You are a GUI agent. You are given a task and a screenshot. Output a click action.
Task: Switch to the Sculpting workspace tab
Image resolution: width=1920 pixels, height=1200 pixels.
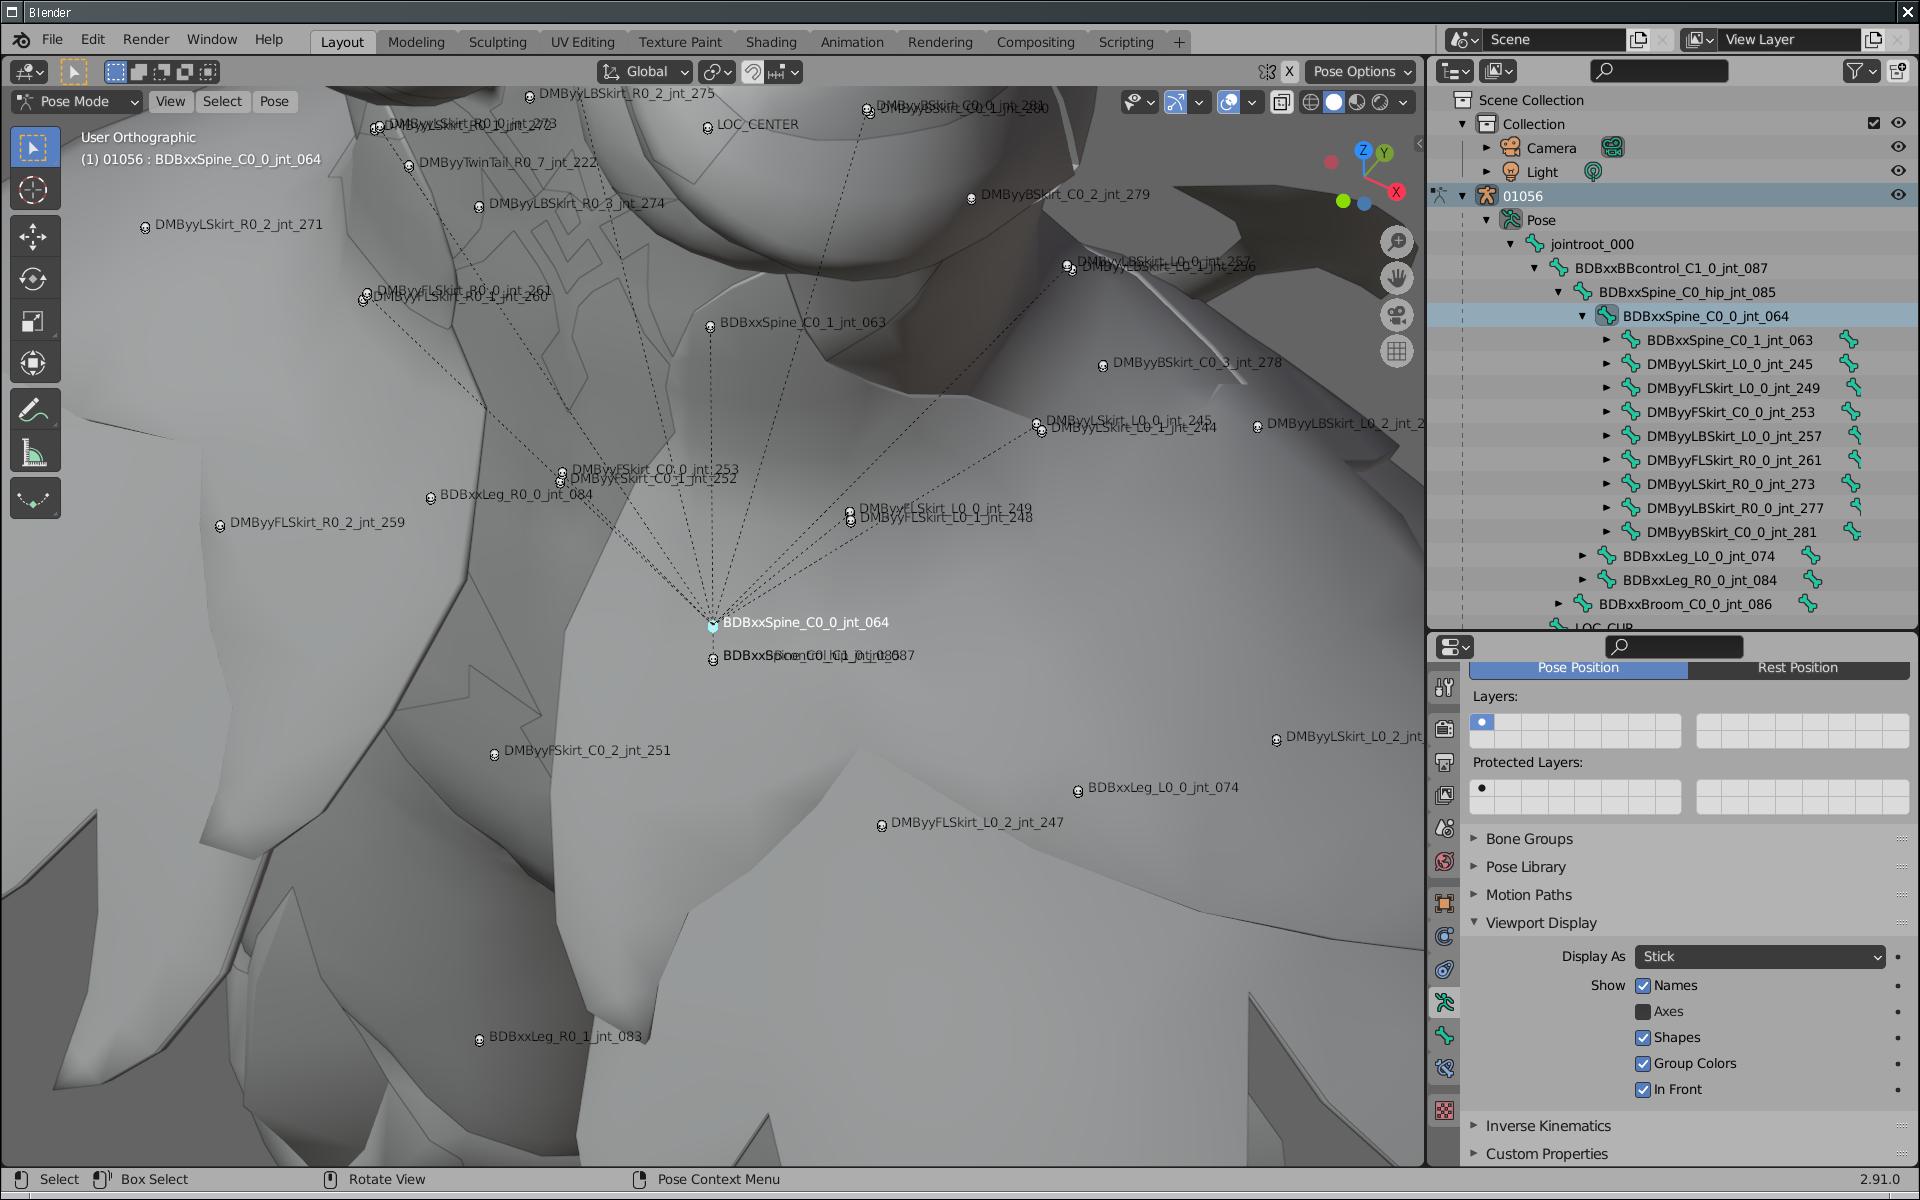(x=497, y=42)
